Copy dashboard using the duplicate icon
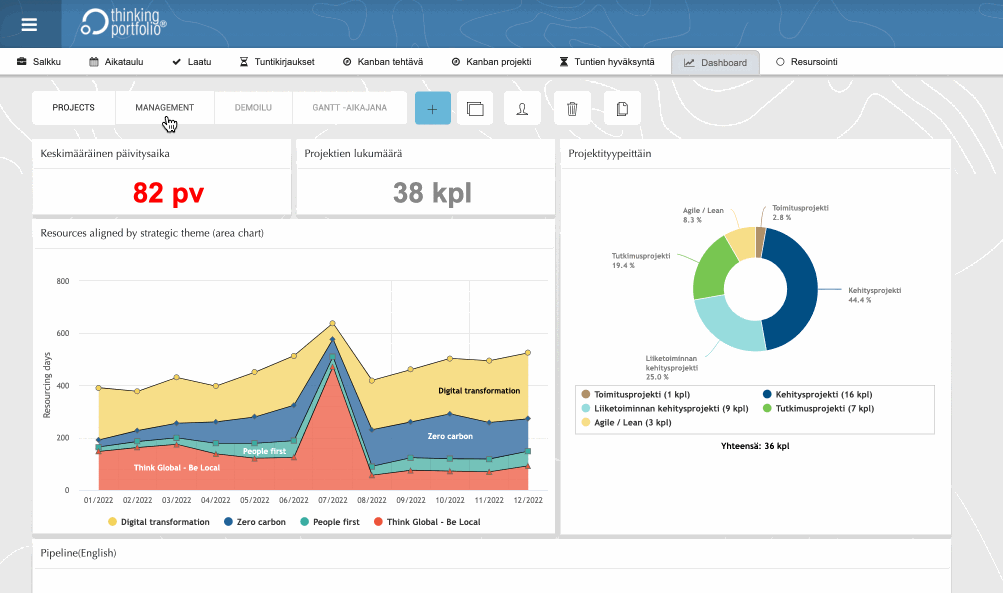The image size is (1003, 593). click(x=622, y=109)
